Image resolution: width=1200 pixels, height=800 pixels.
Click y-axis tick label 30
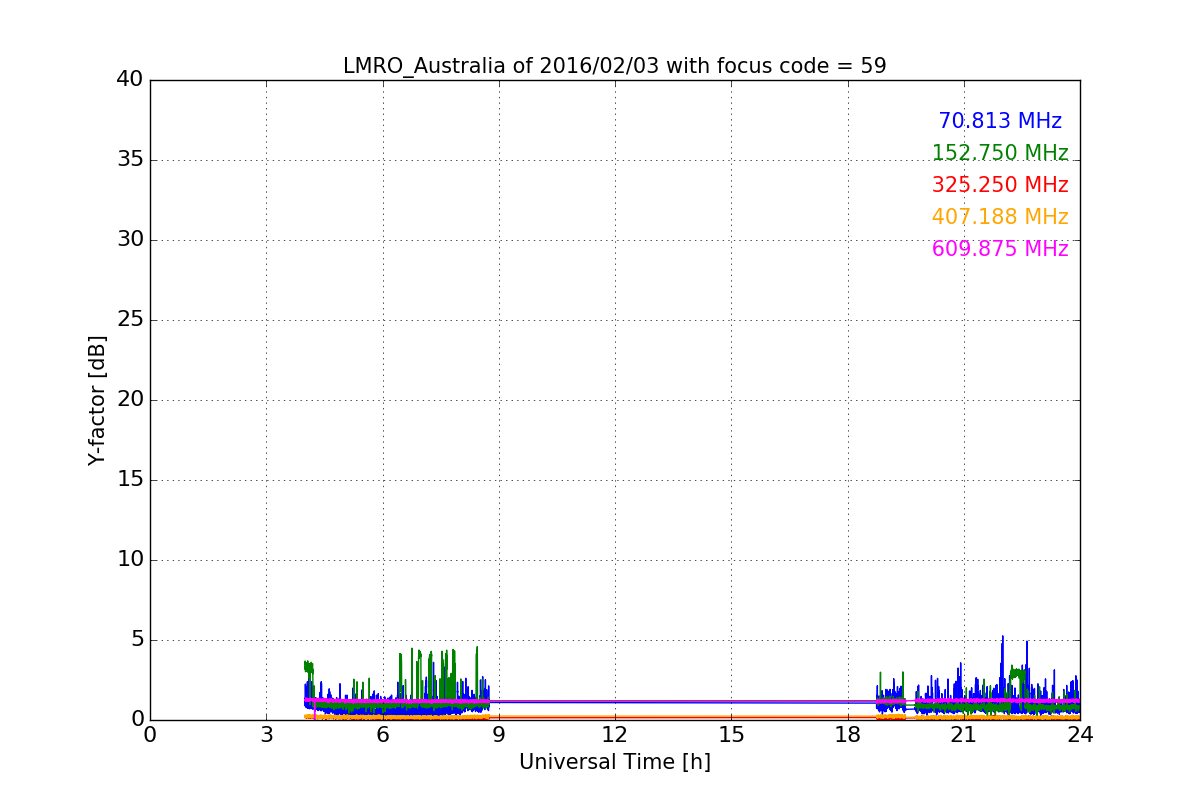pos(130,240)
